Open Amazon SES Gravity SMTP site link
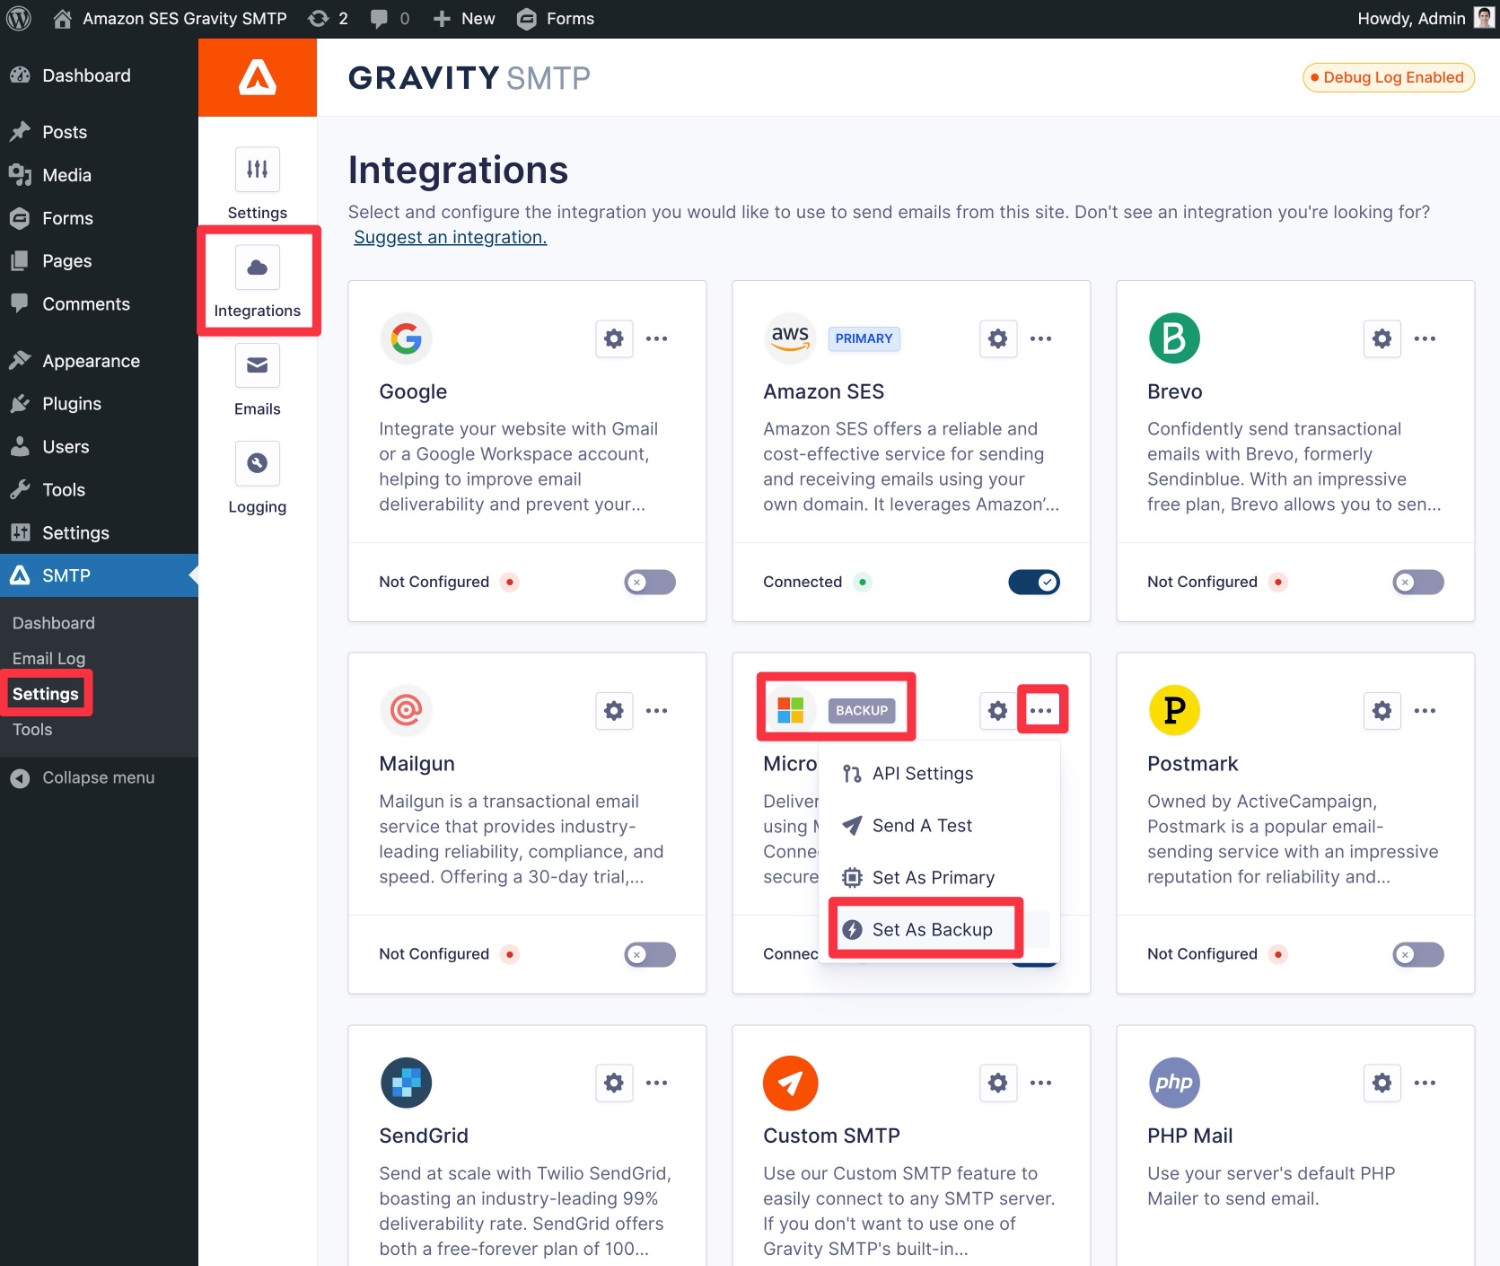Viewport: 1500px width, 1266px height. 170,19
